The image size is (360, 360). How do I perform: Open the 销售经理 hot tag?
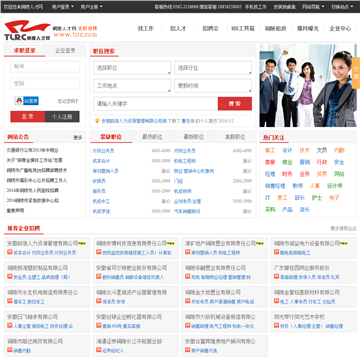click(x=275, y=186)
